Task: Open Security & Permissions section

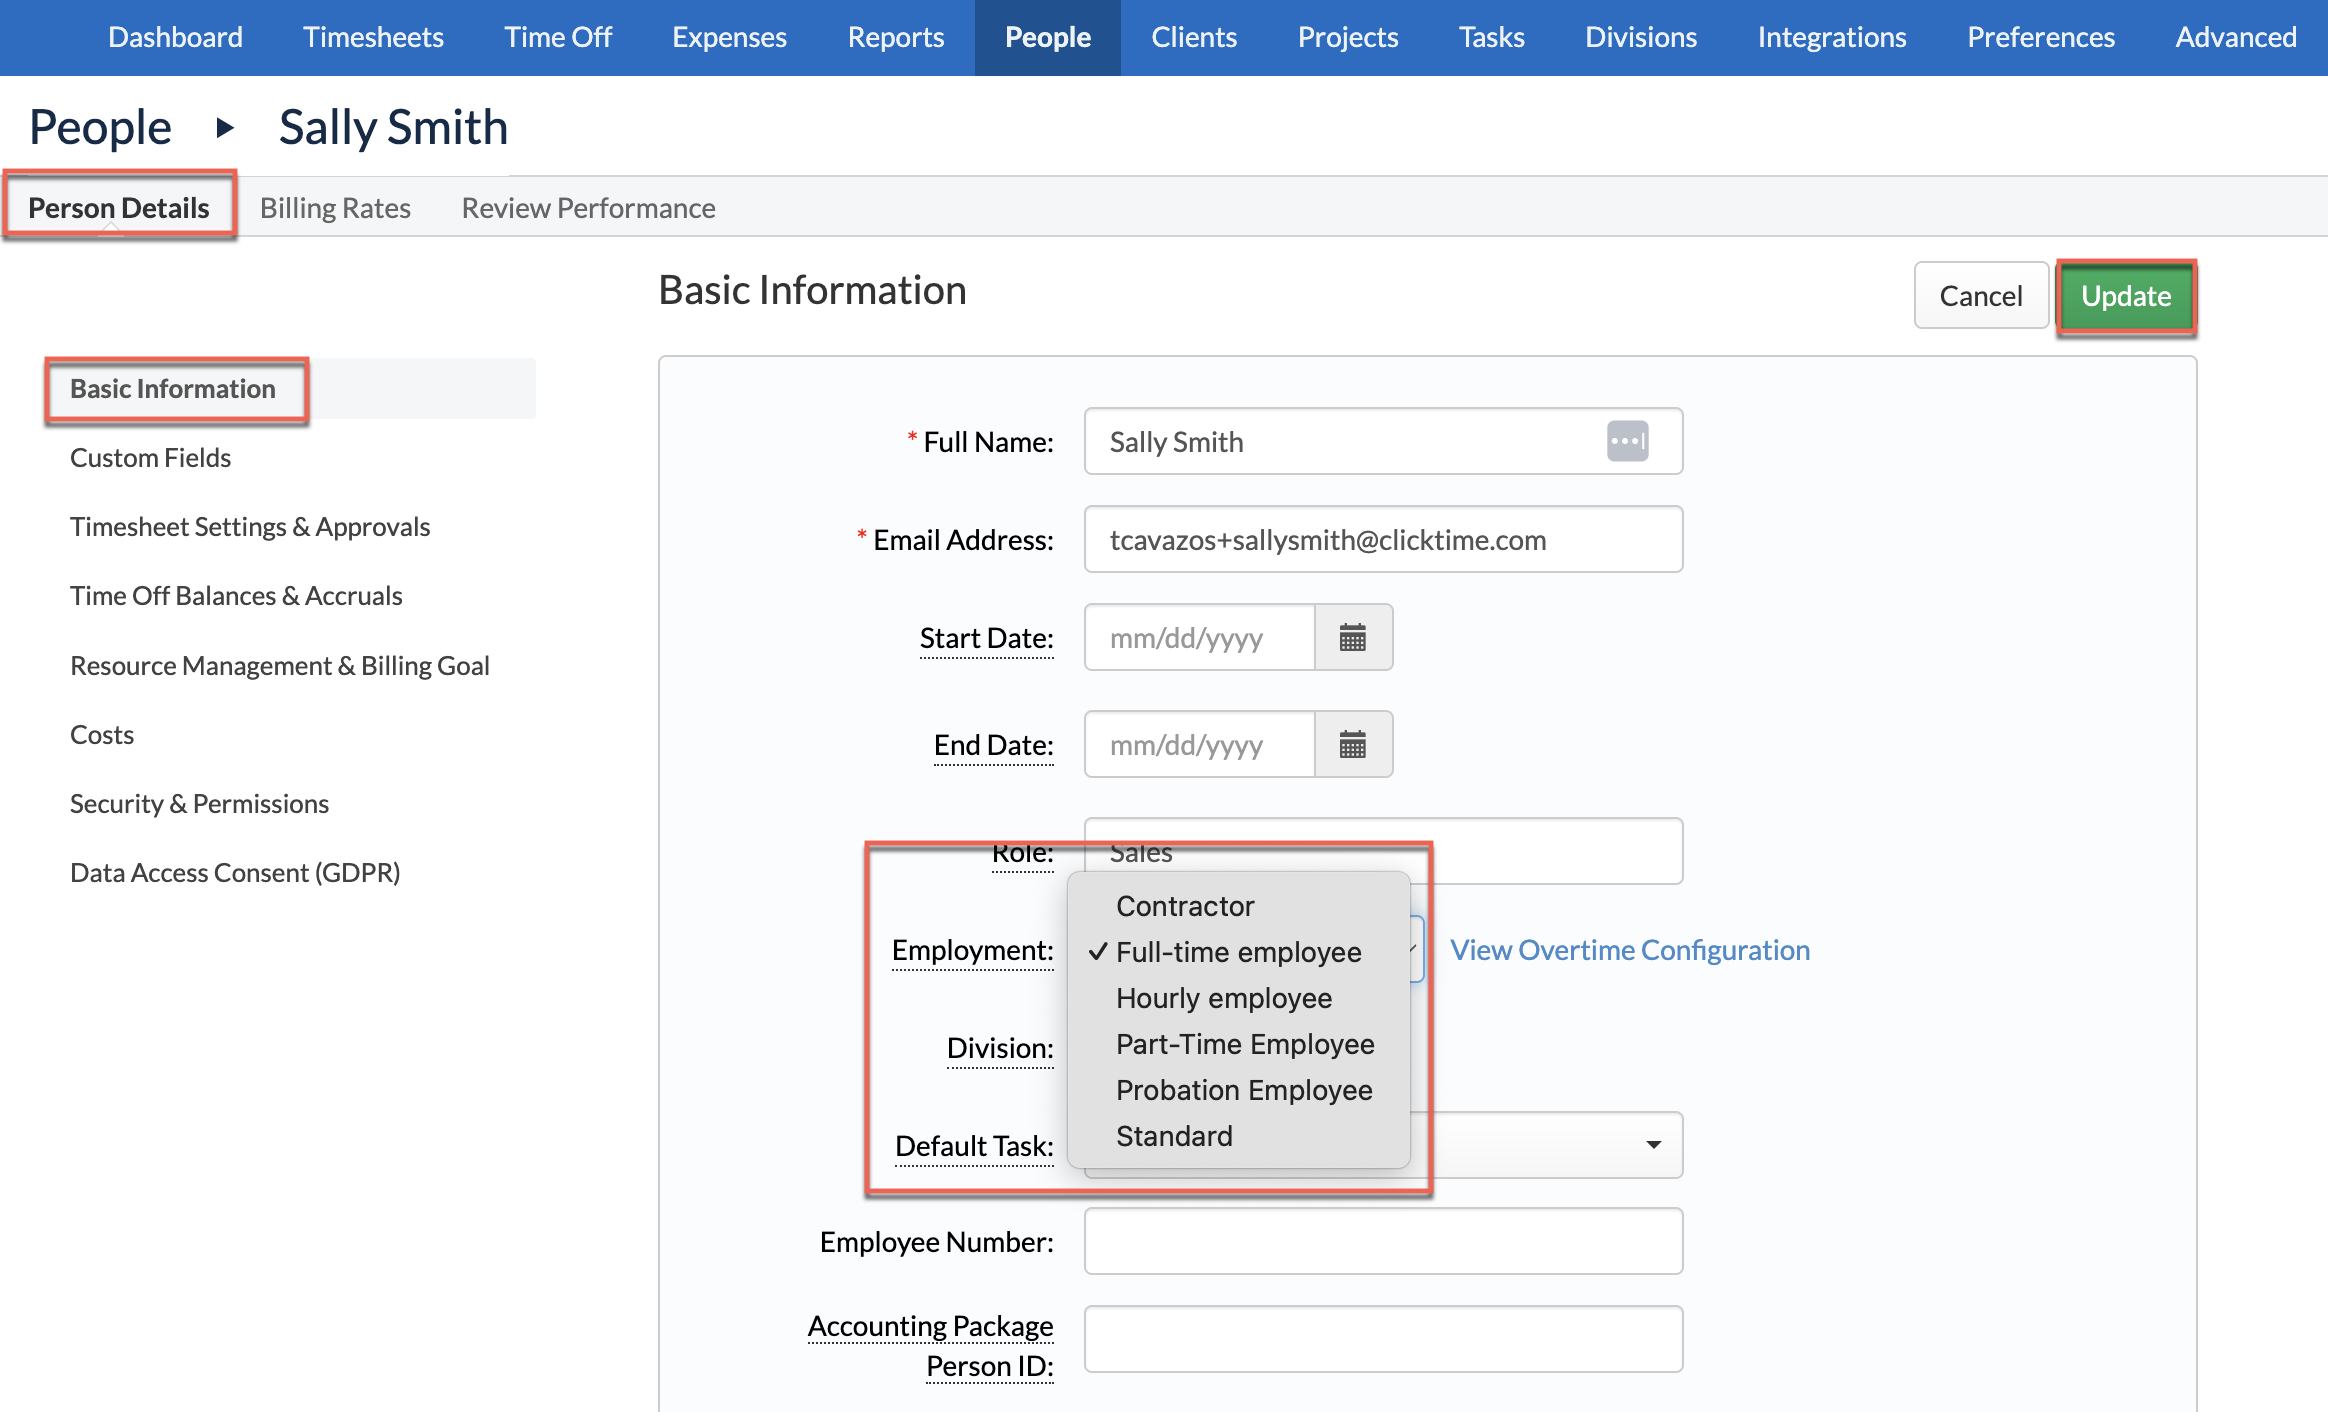Action: (199, 803)
